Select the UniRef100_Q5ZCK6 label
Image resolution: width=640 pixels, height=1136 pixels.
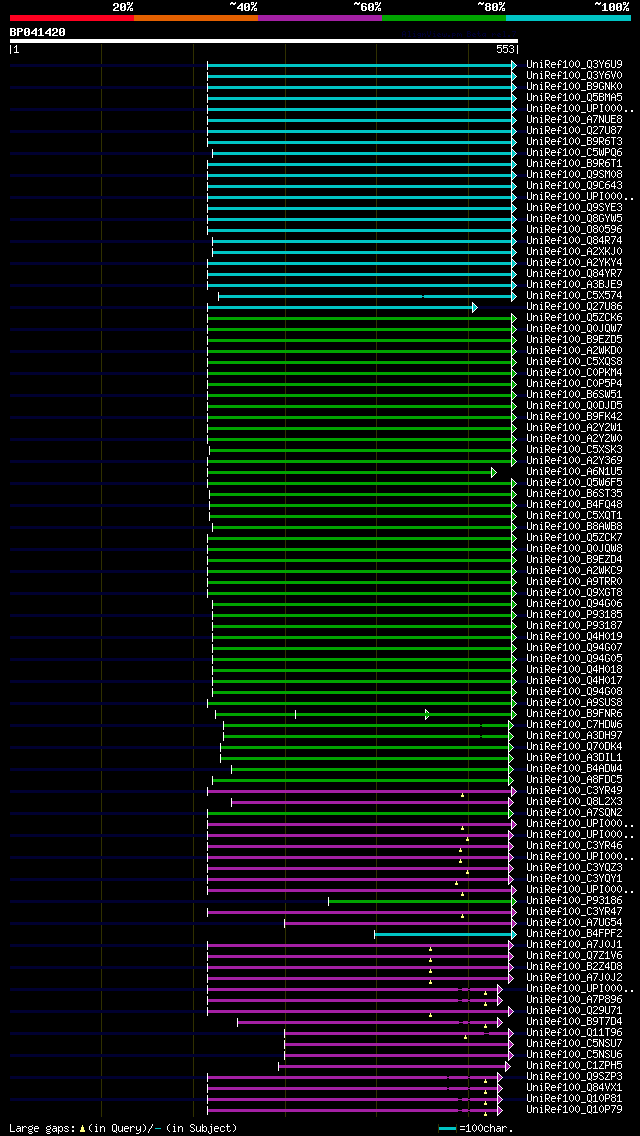coord(574,317)
